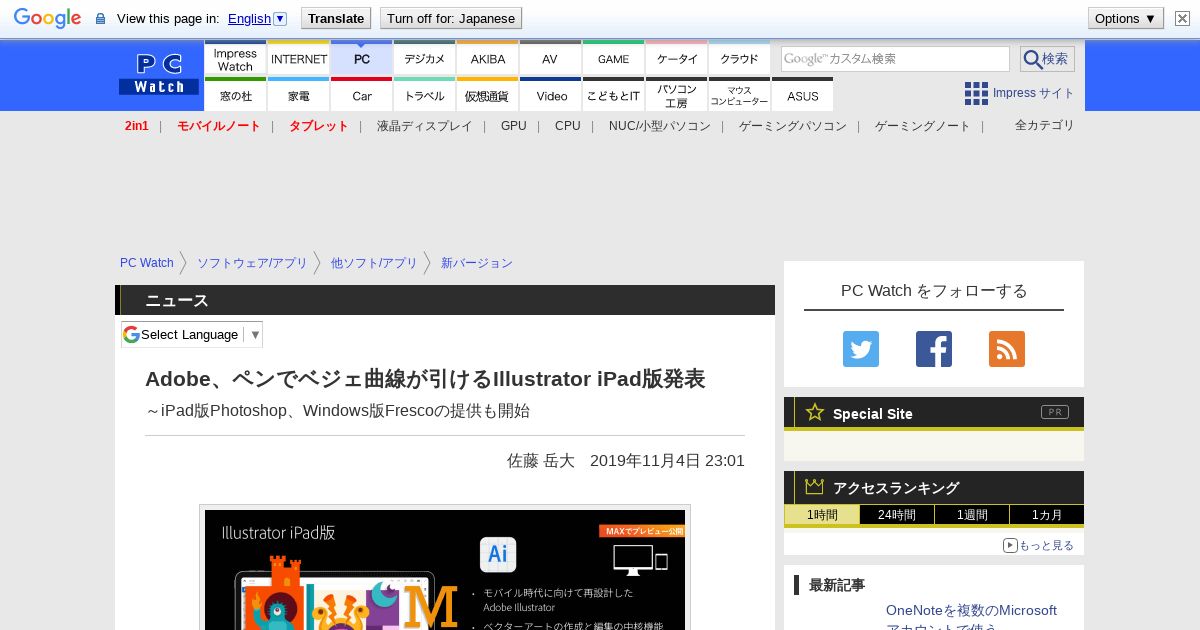The height and width of the screenshot is (630, 1200).
Task: Open the Car site tab
Action: [x=362, y=95]
